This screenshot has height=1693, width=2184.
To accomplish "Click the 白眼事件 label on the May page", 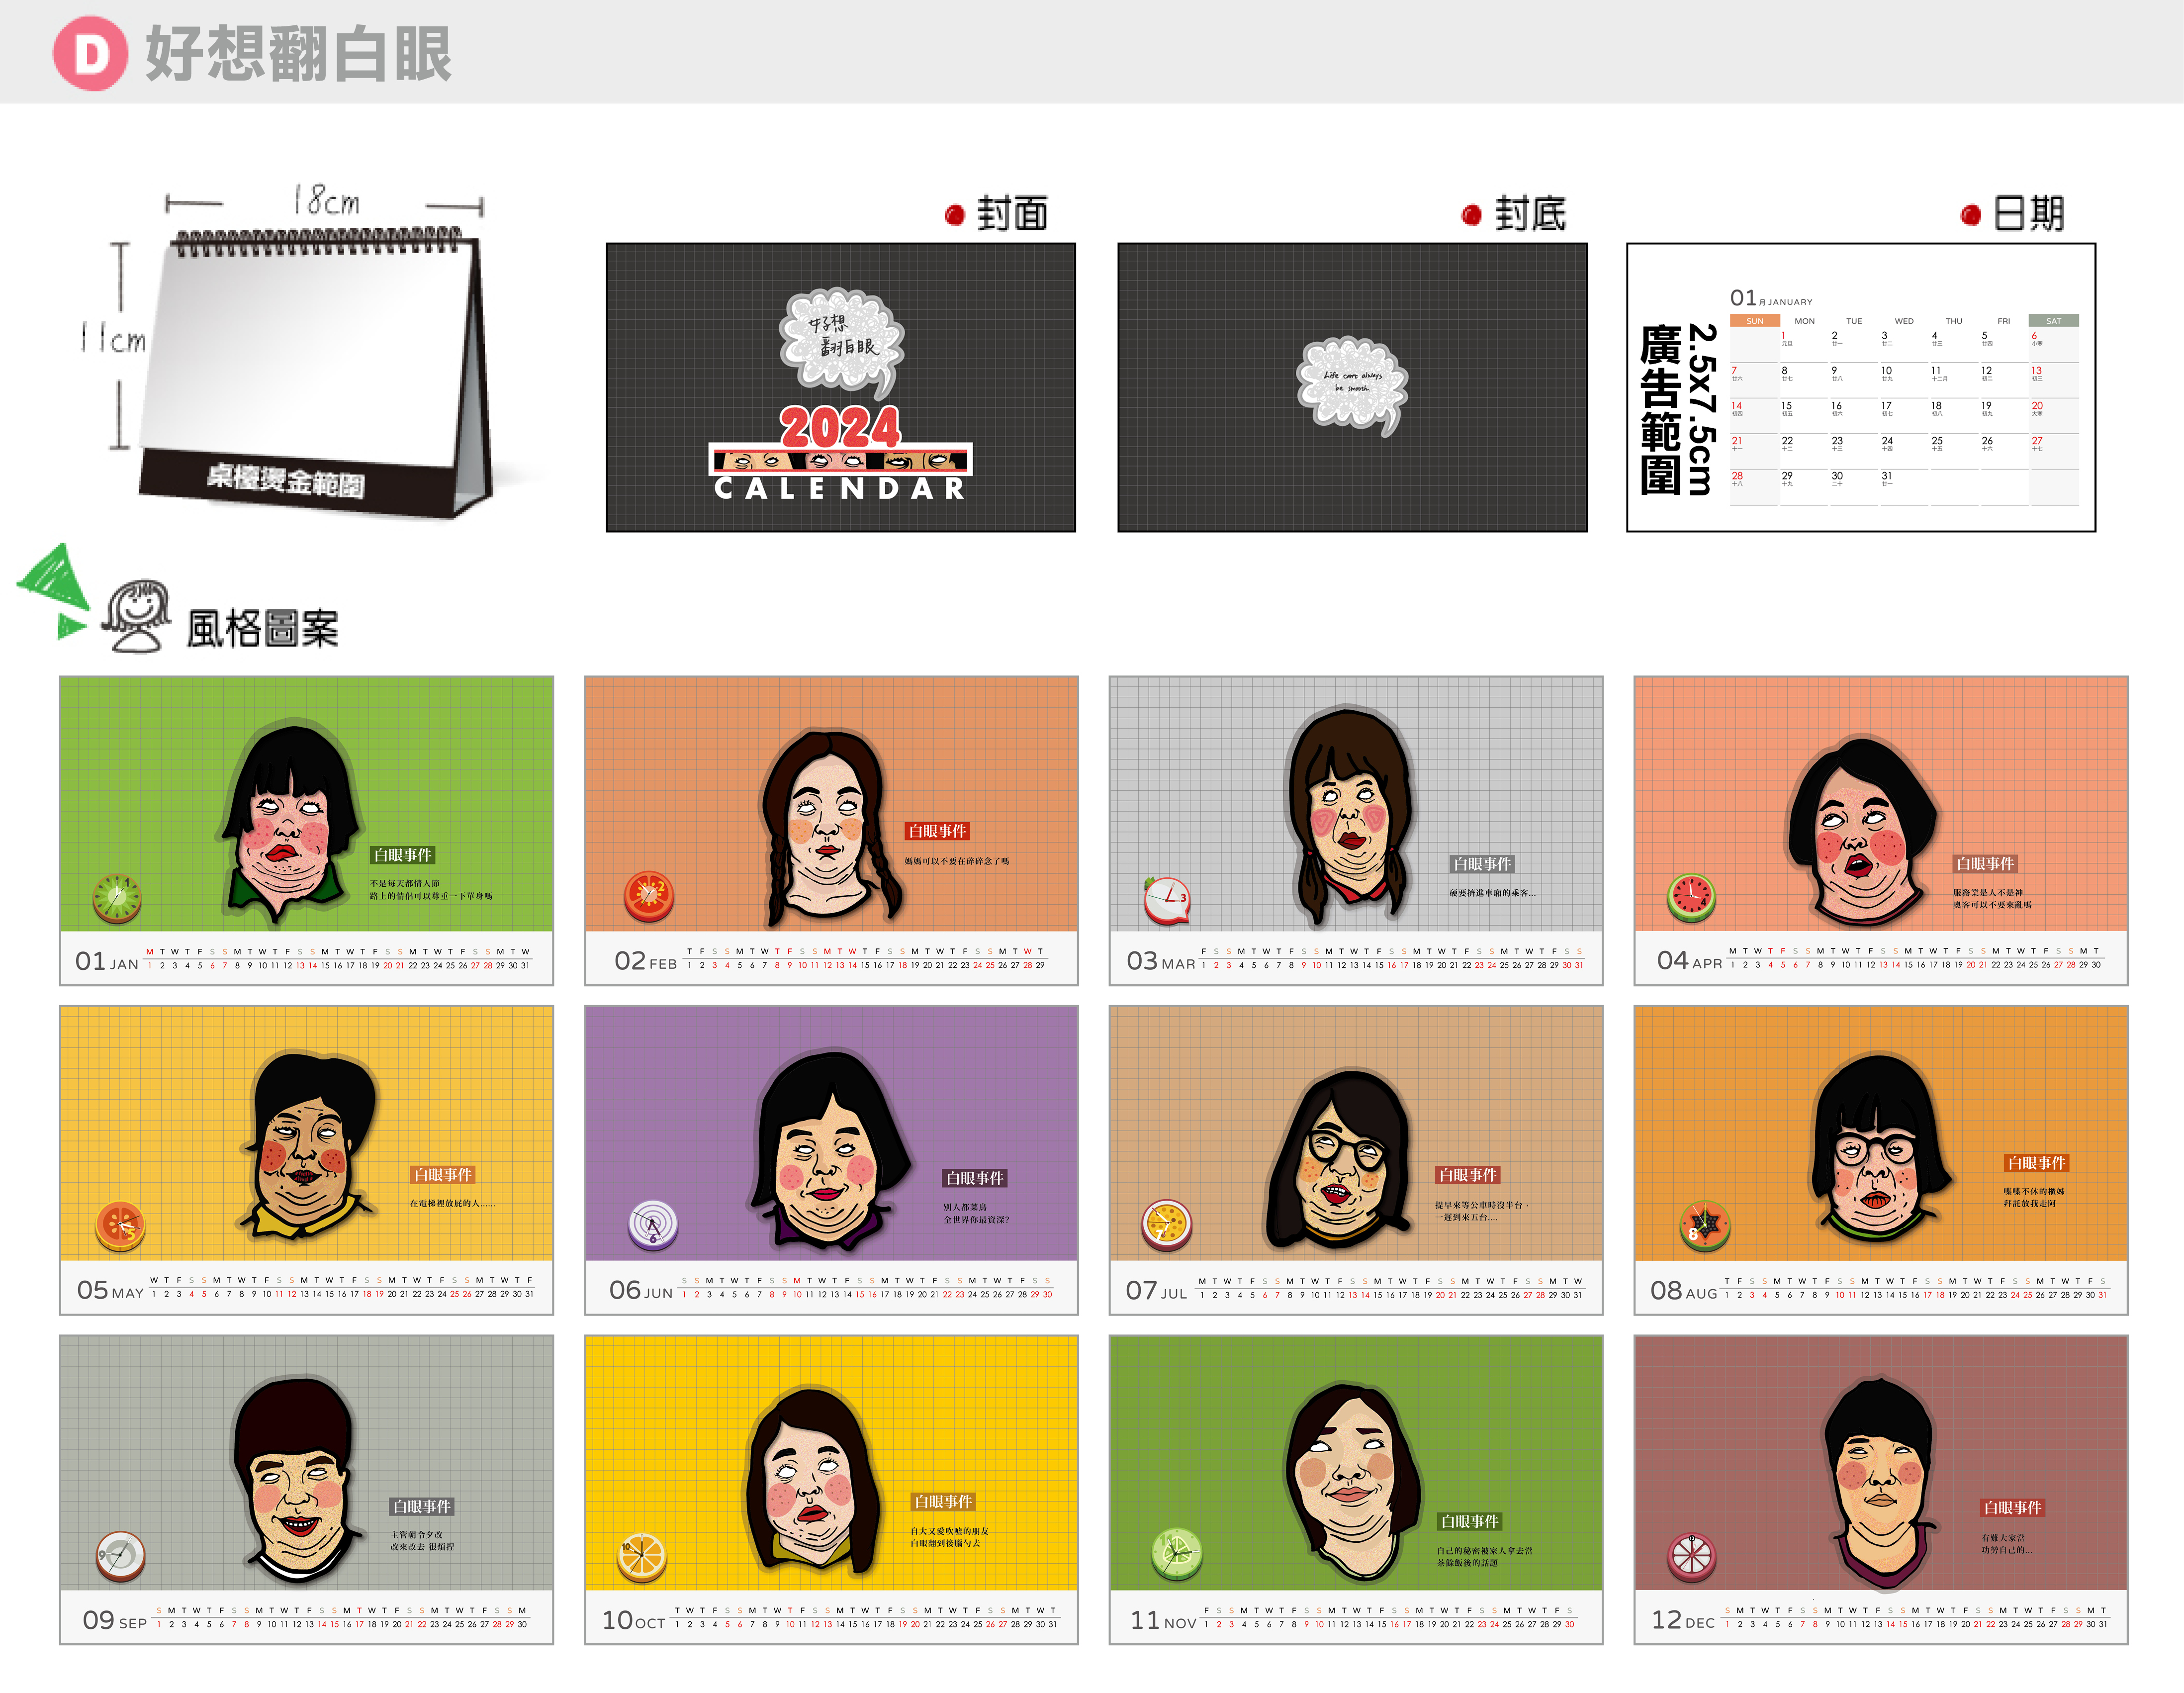I will (x=443, y=1175).
